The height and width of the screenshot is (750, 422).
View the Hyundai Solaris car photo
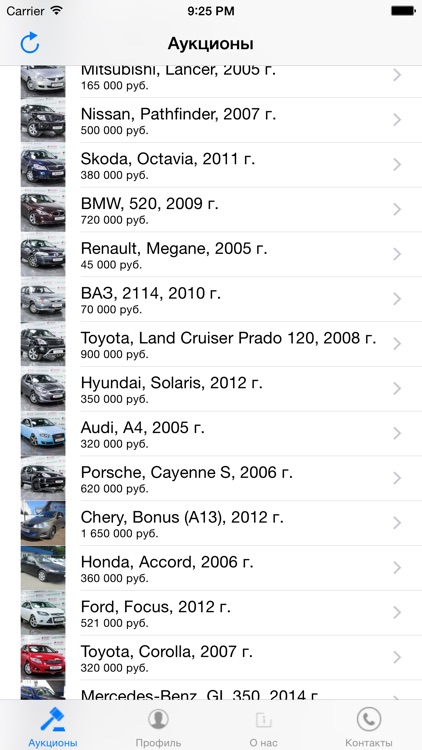pyautogui.click(x=43, y=389)
